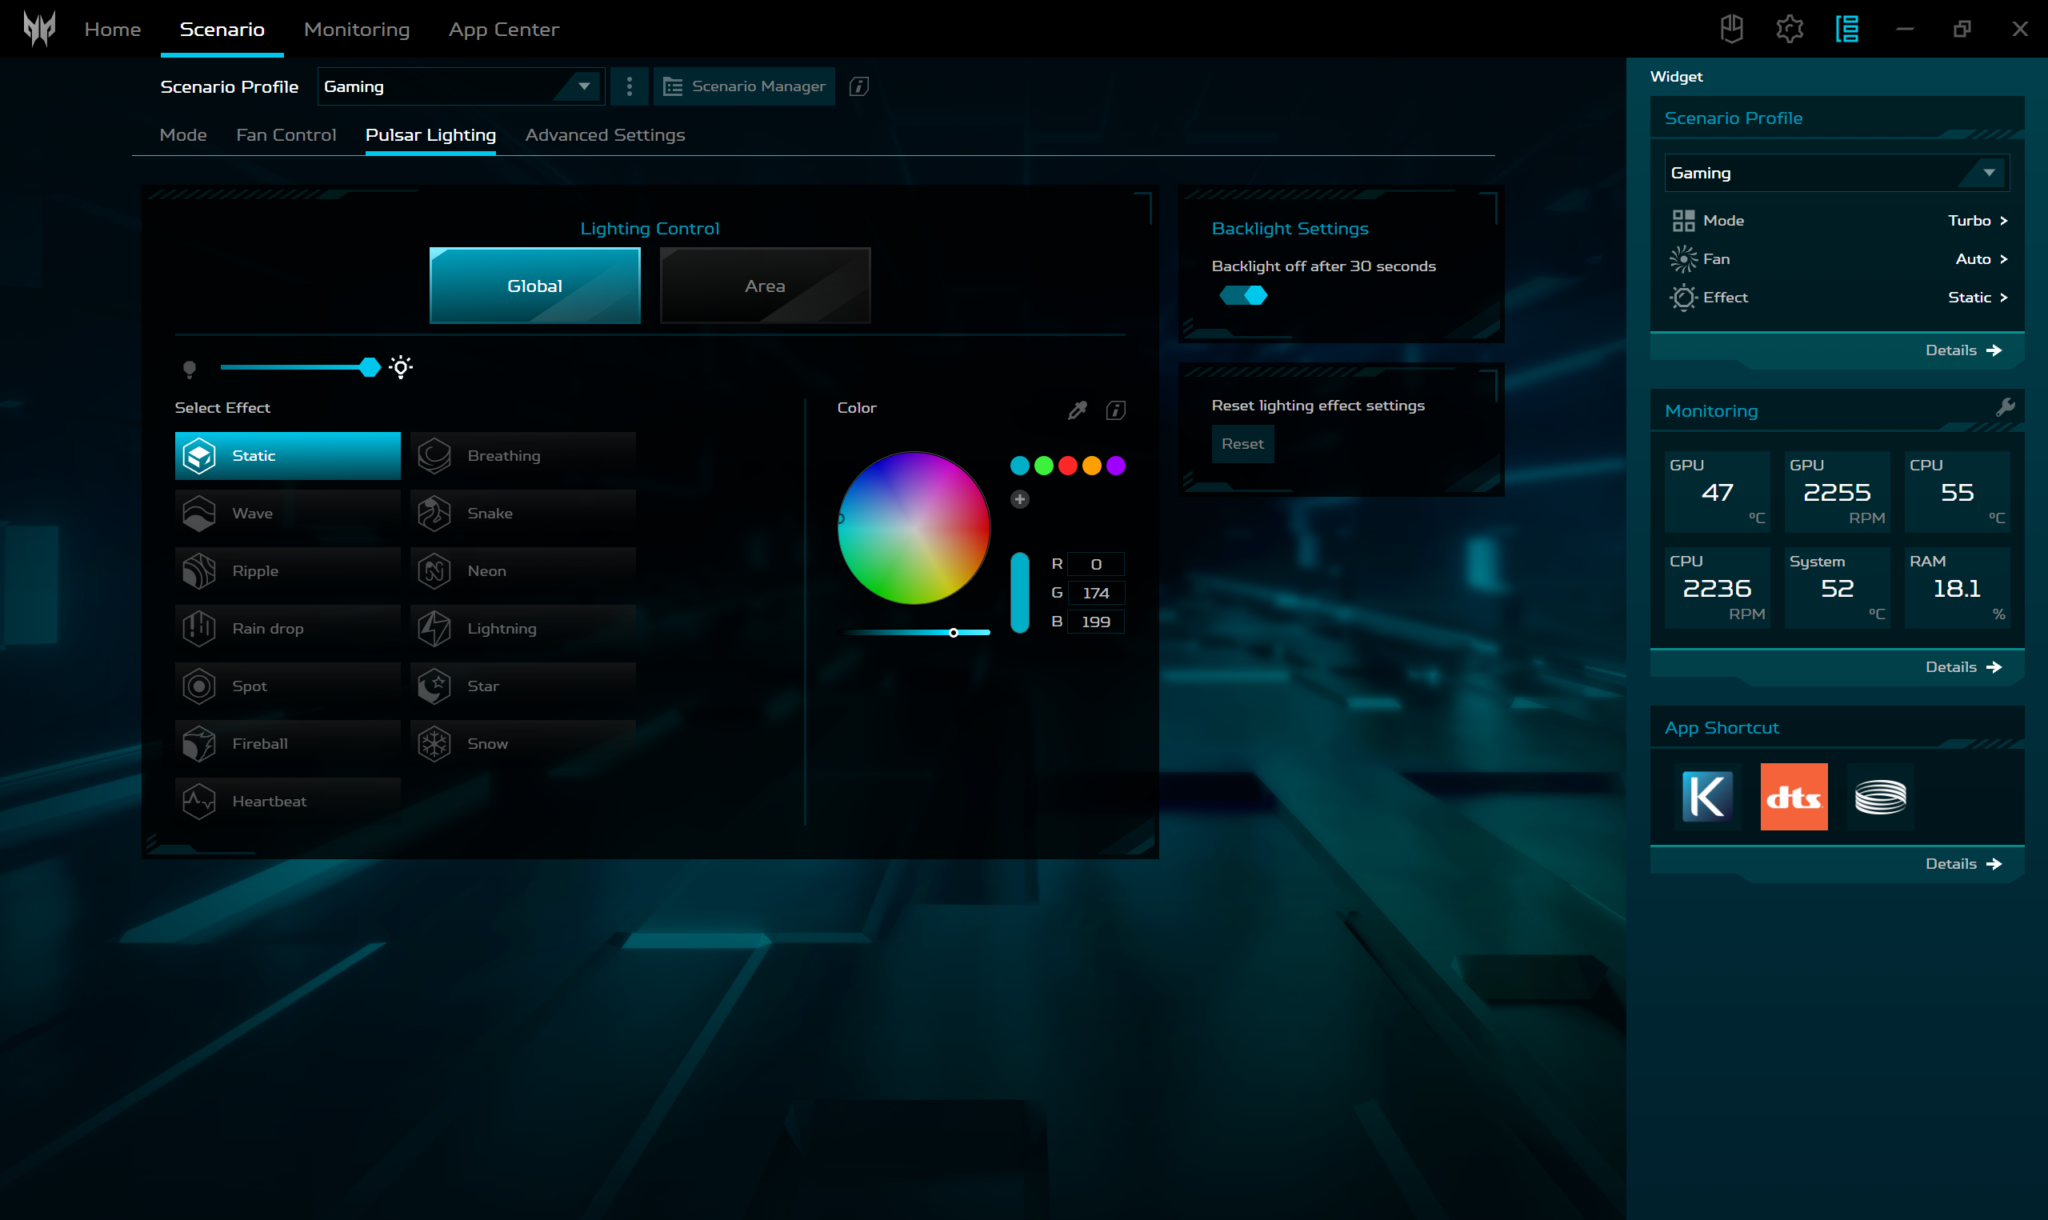Click the add custom color plus icon
This screenshot has height=1220, width=2048.
(1019, 499)
